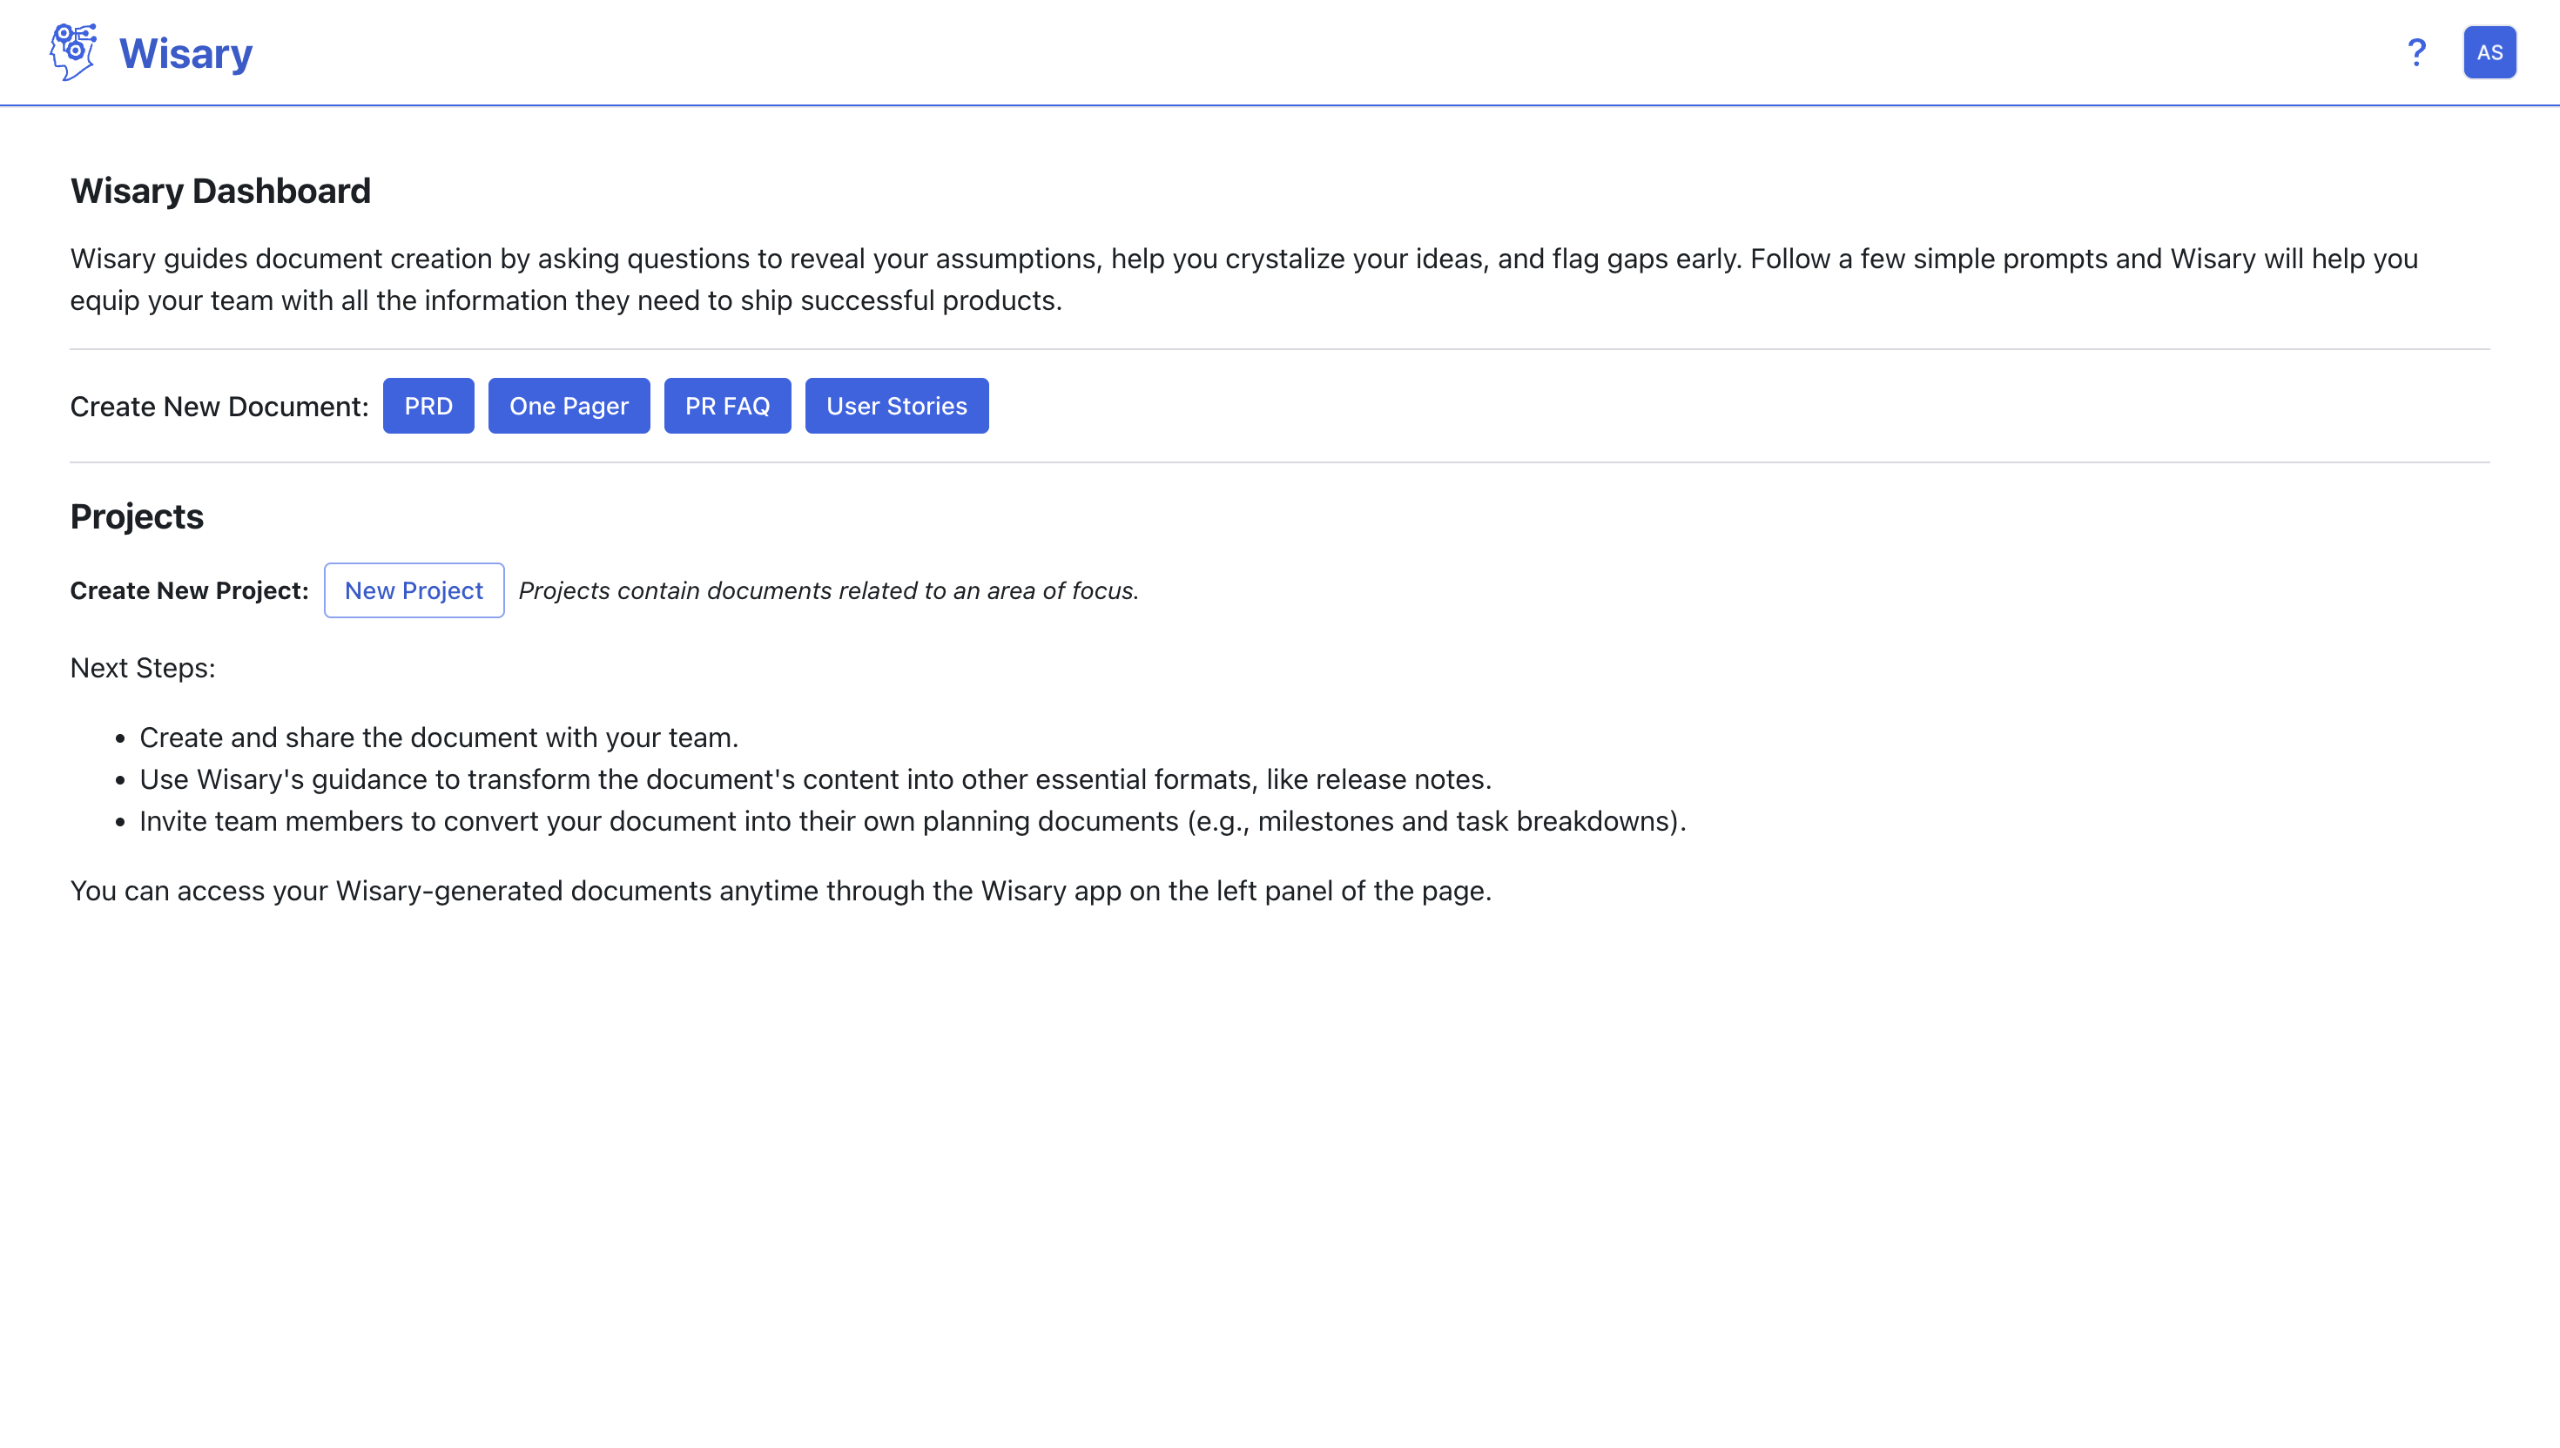Click the bullet mentioning release notes
The image size is (2560, 1448).
coord(815,780)
